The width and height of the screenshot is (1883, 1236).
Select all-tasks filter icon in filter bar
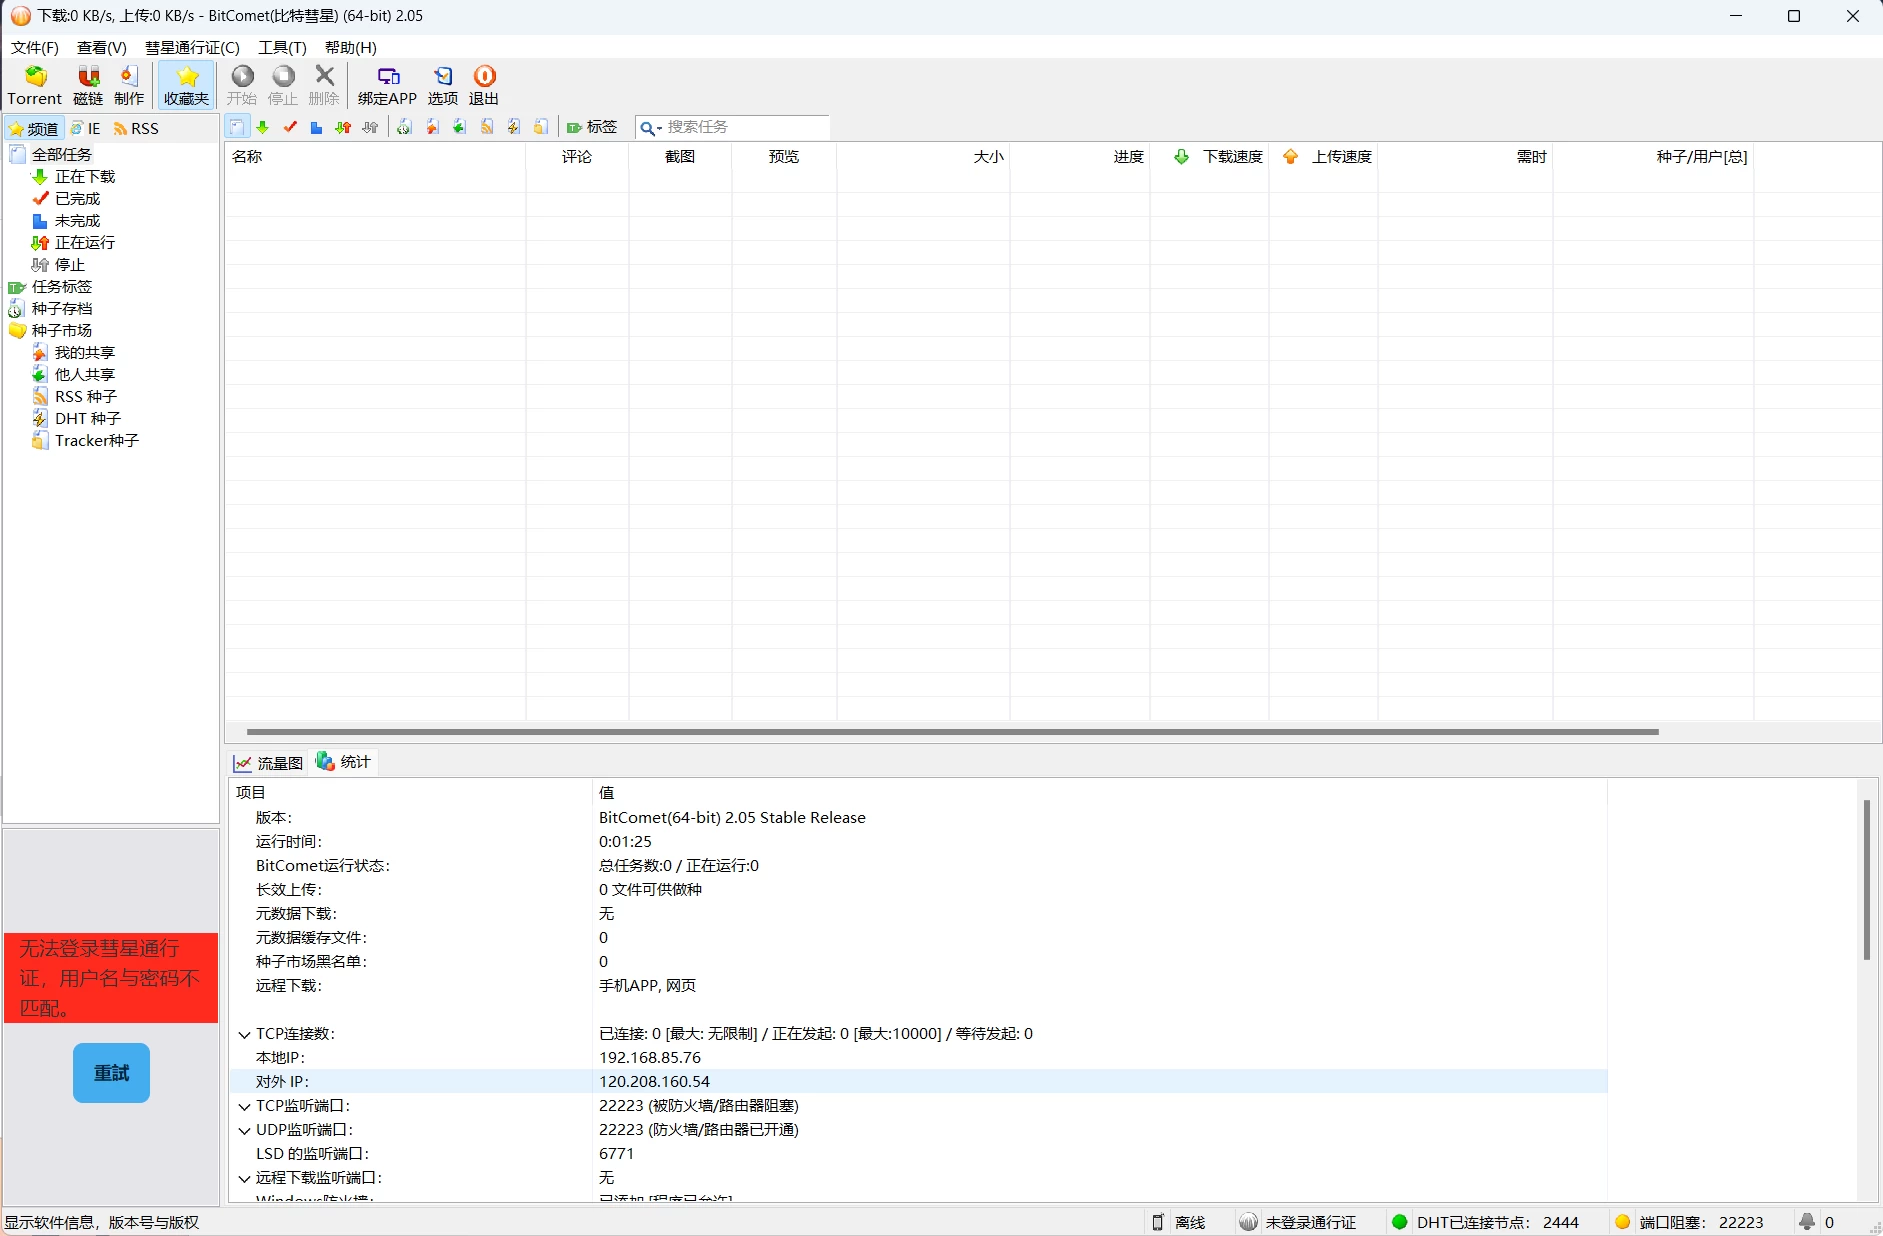click(x=236, y=127)
